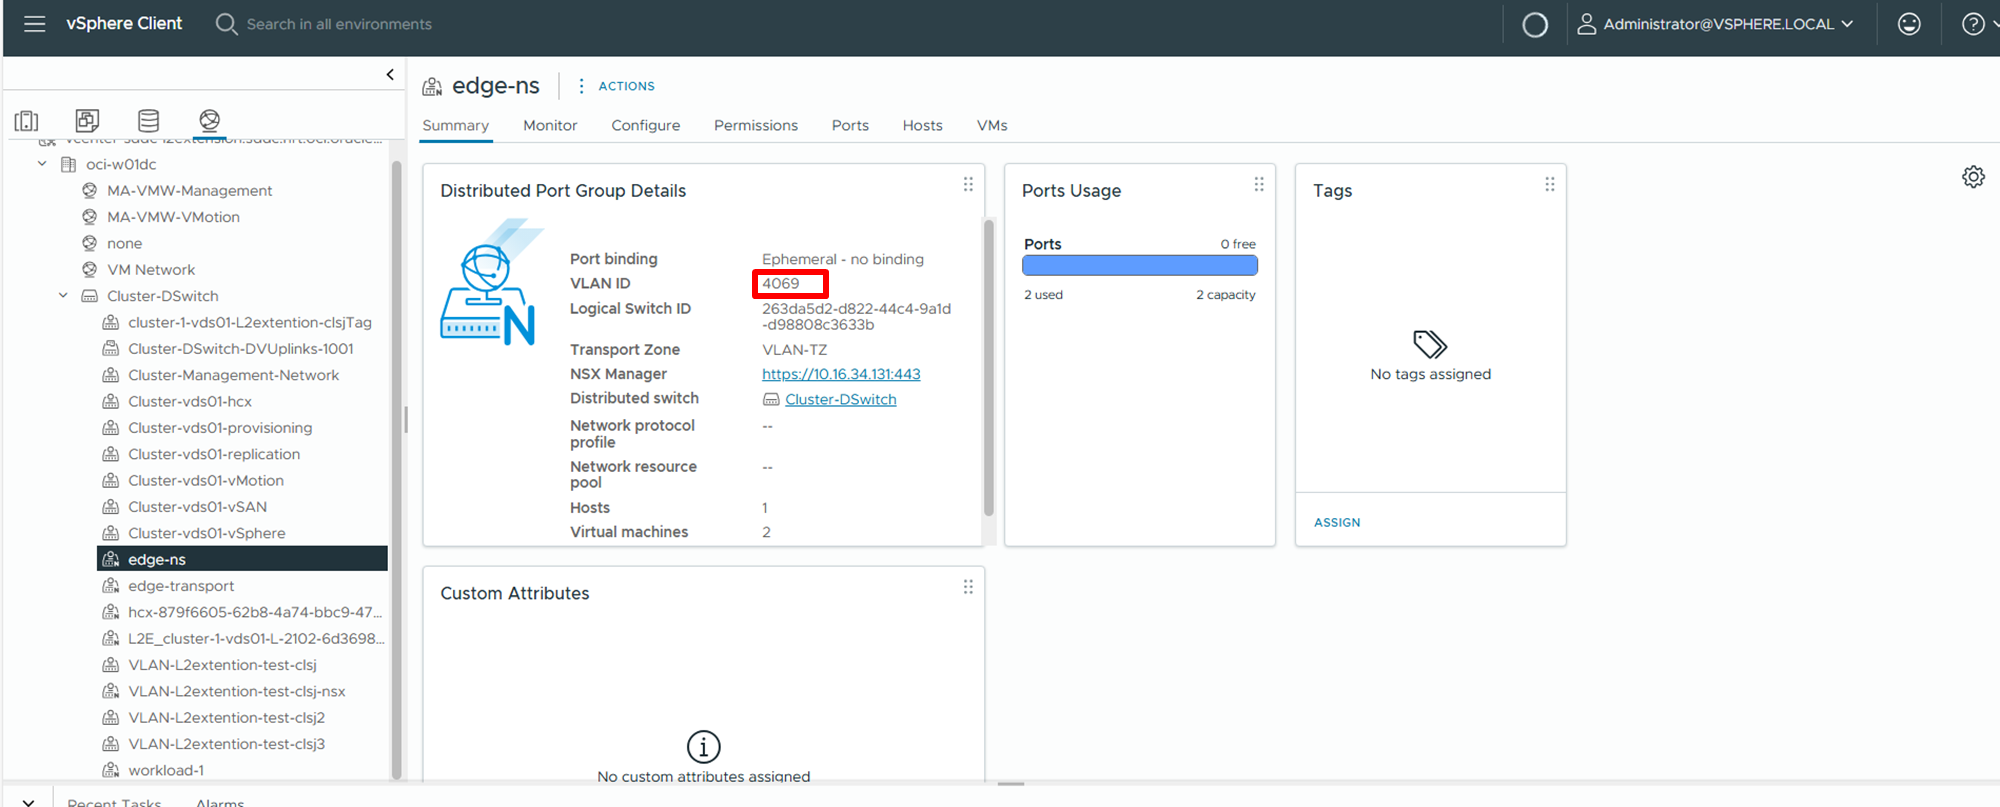Open the Recent Tasks bottom tab
Image resolution: width=2000 pixels, height=807 pixels.
114,802
